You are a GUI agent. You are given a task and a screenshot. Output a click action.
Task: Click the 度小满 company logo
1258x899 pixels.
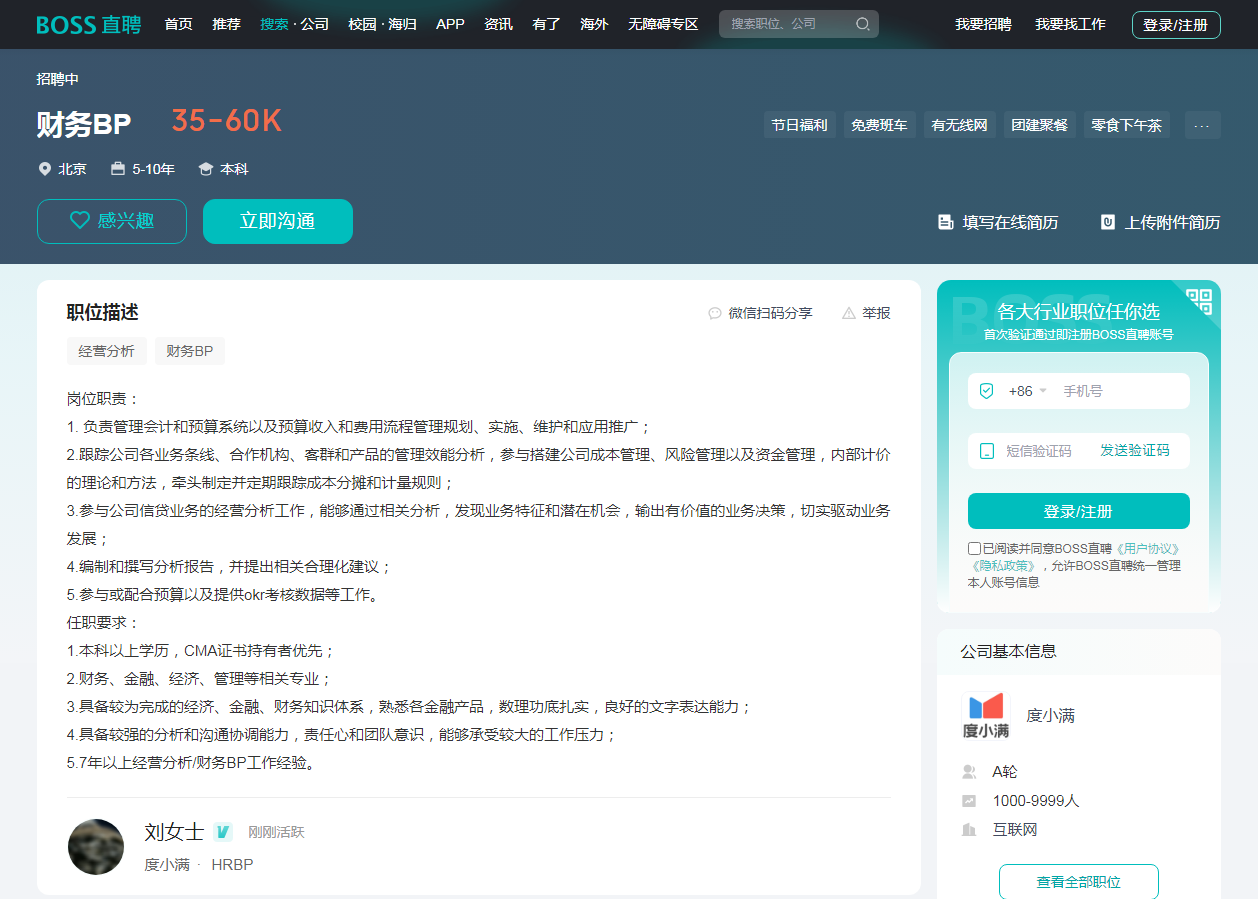point(985,715)
